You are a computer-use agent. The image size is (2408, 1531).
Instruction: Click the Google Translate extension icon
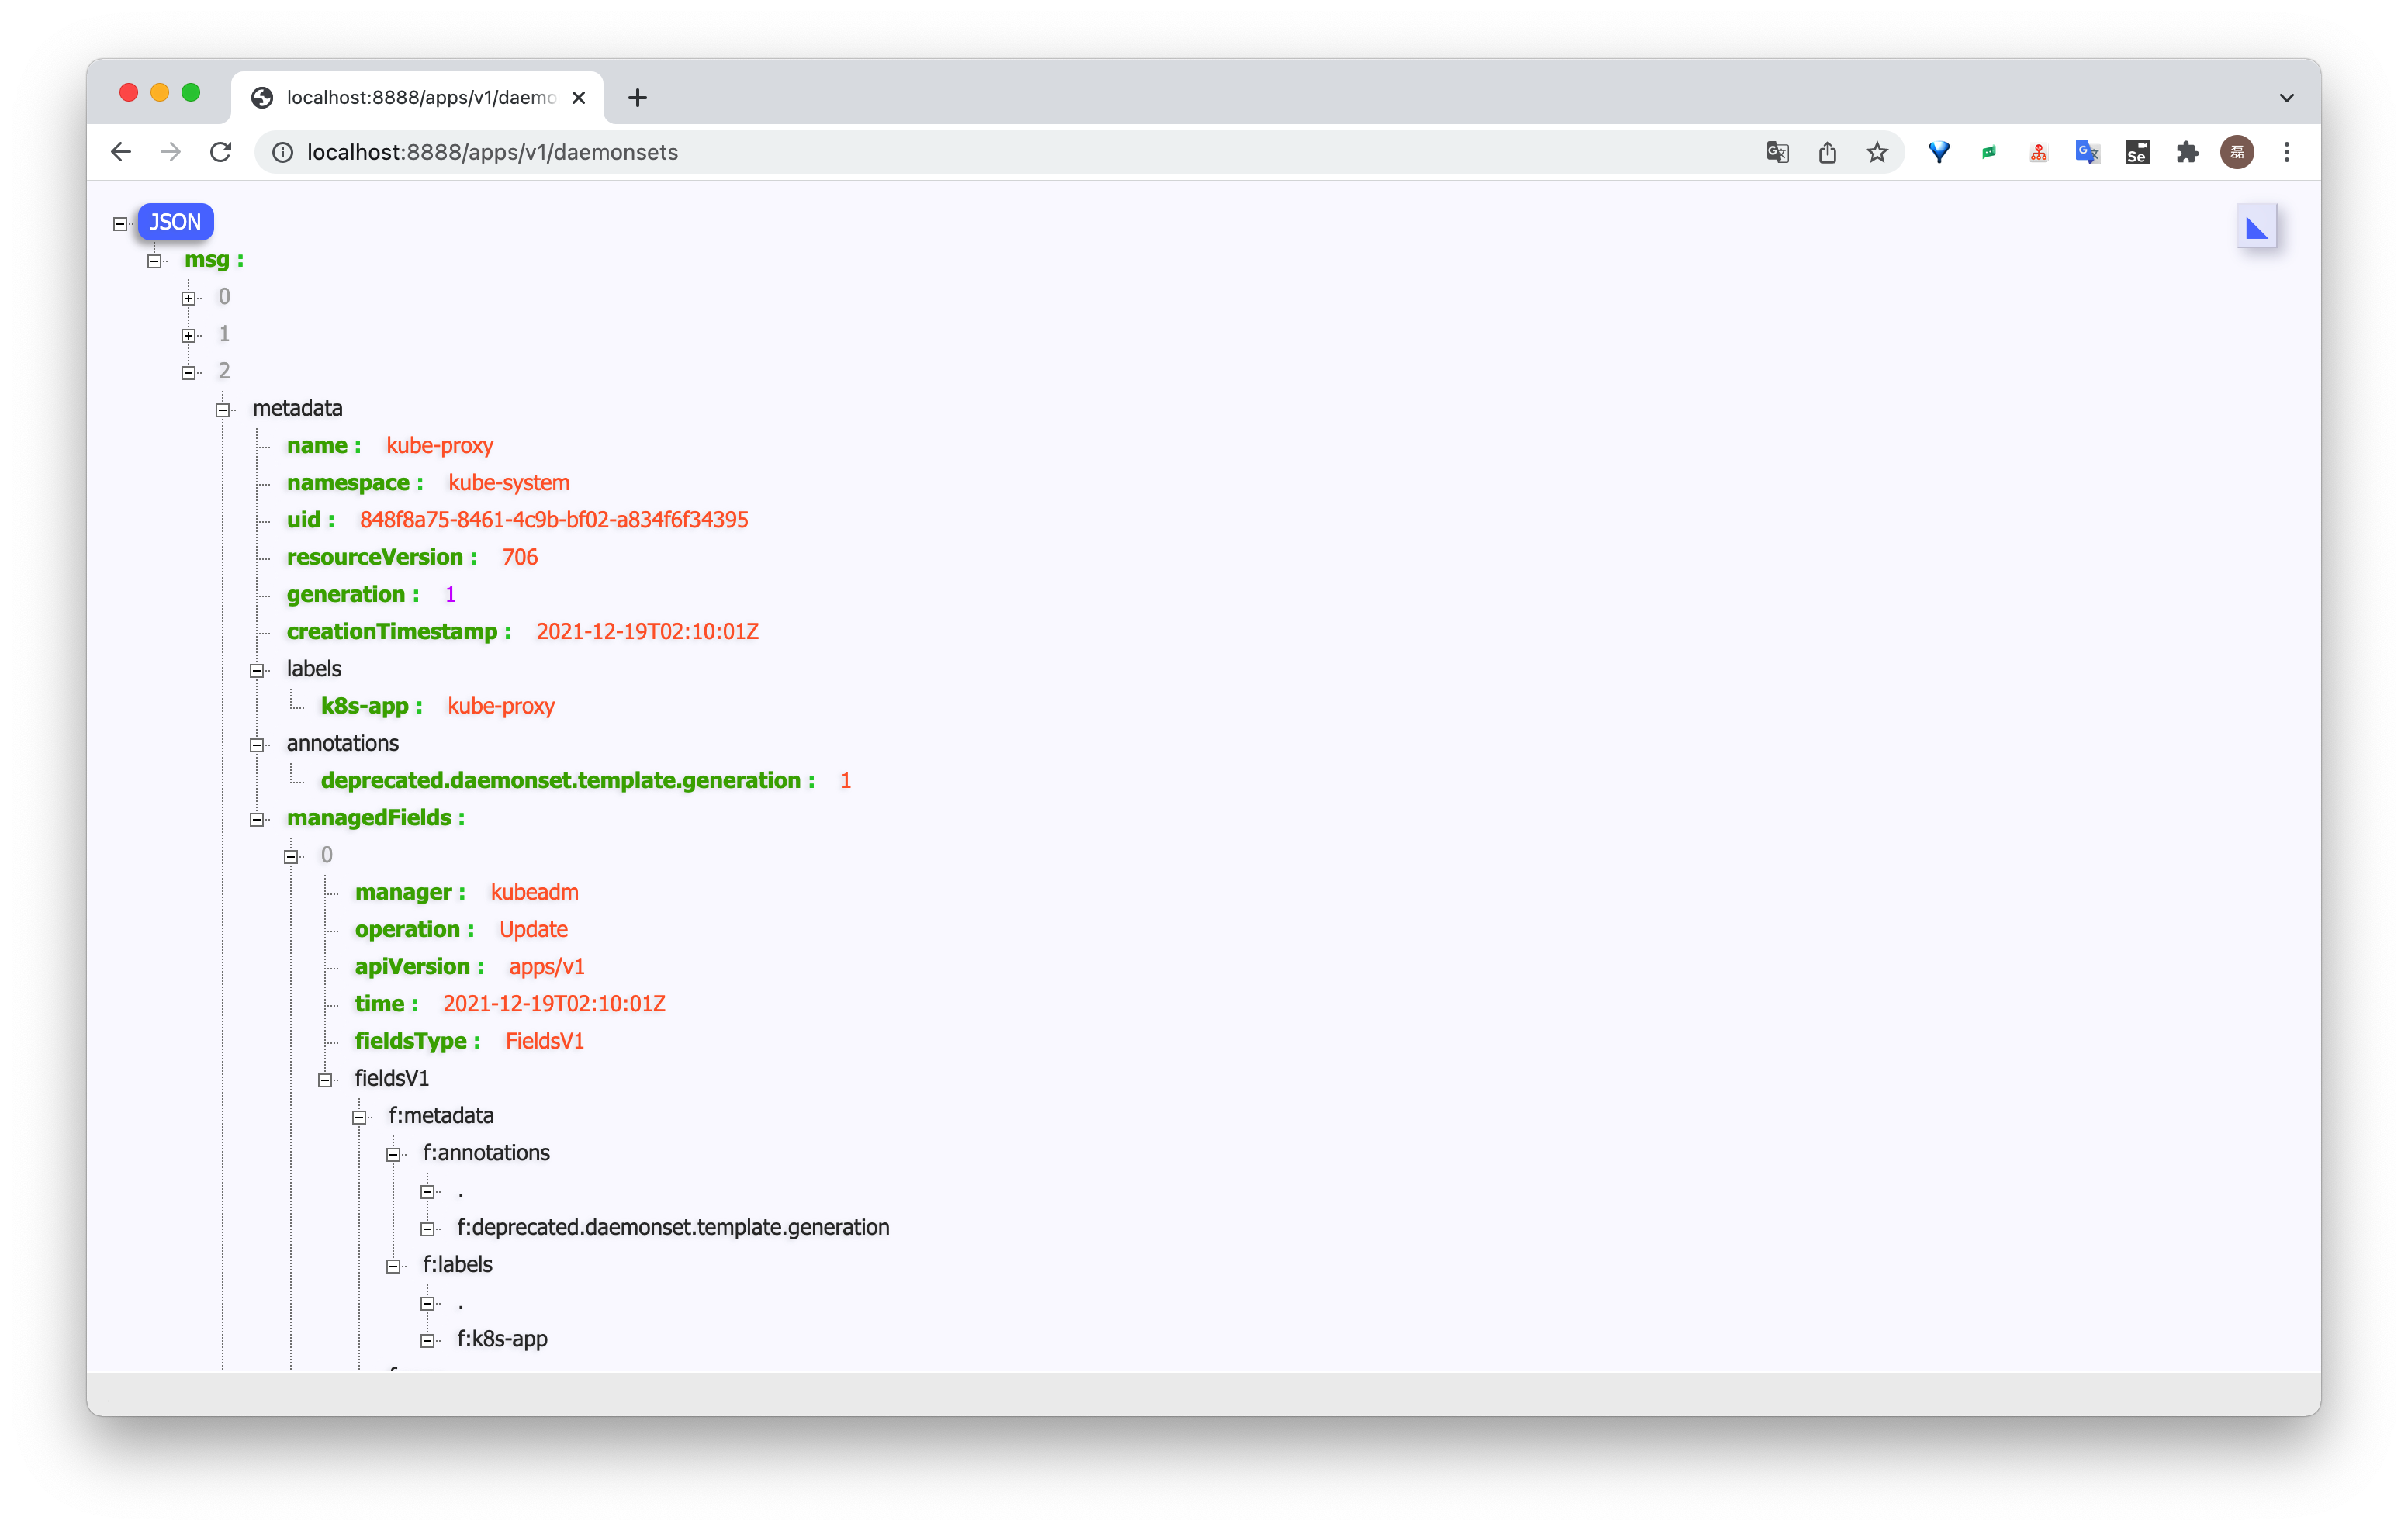tap(2087, 152)
